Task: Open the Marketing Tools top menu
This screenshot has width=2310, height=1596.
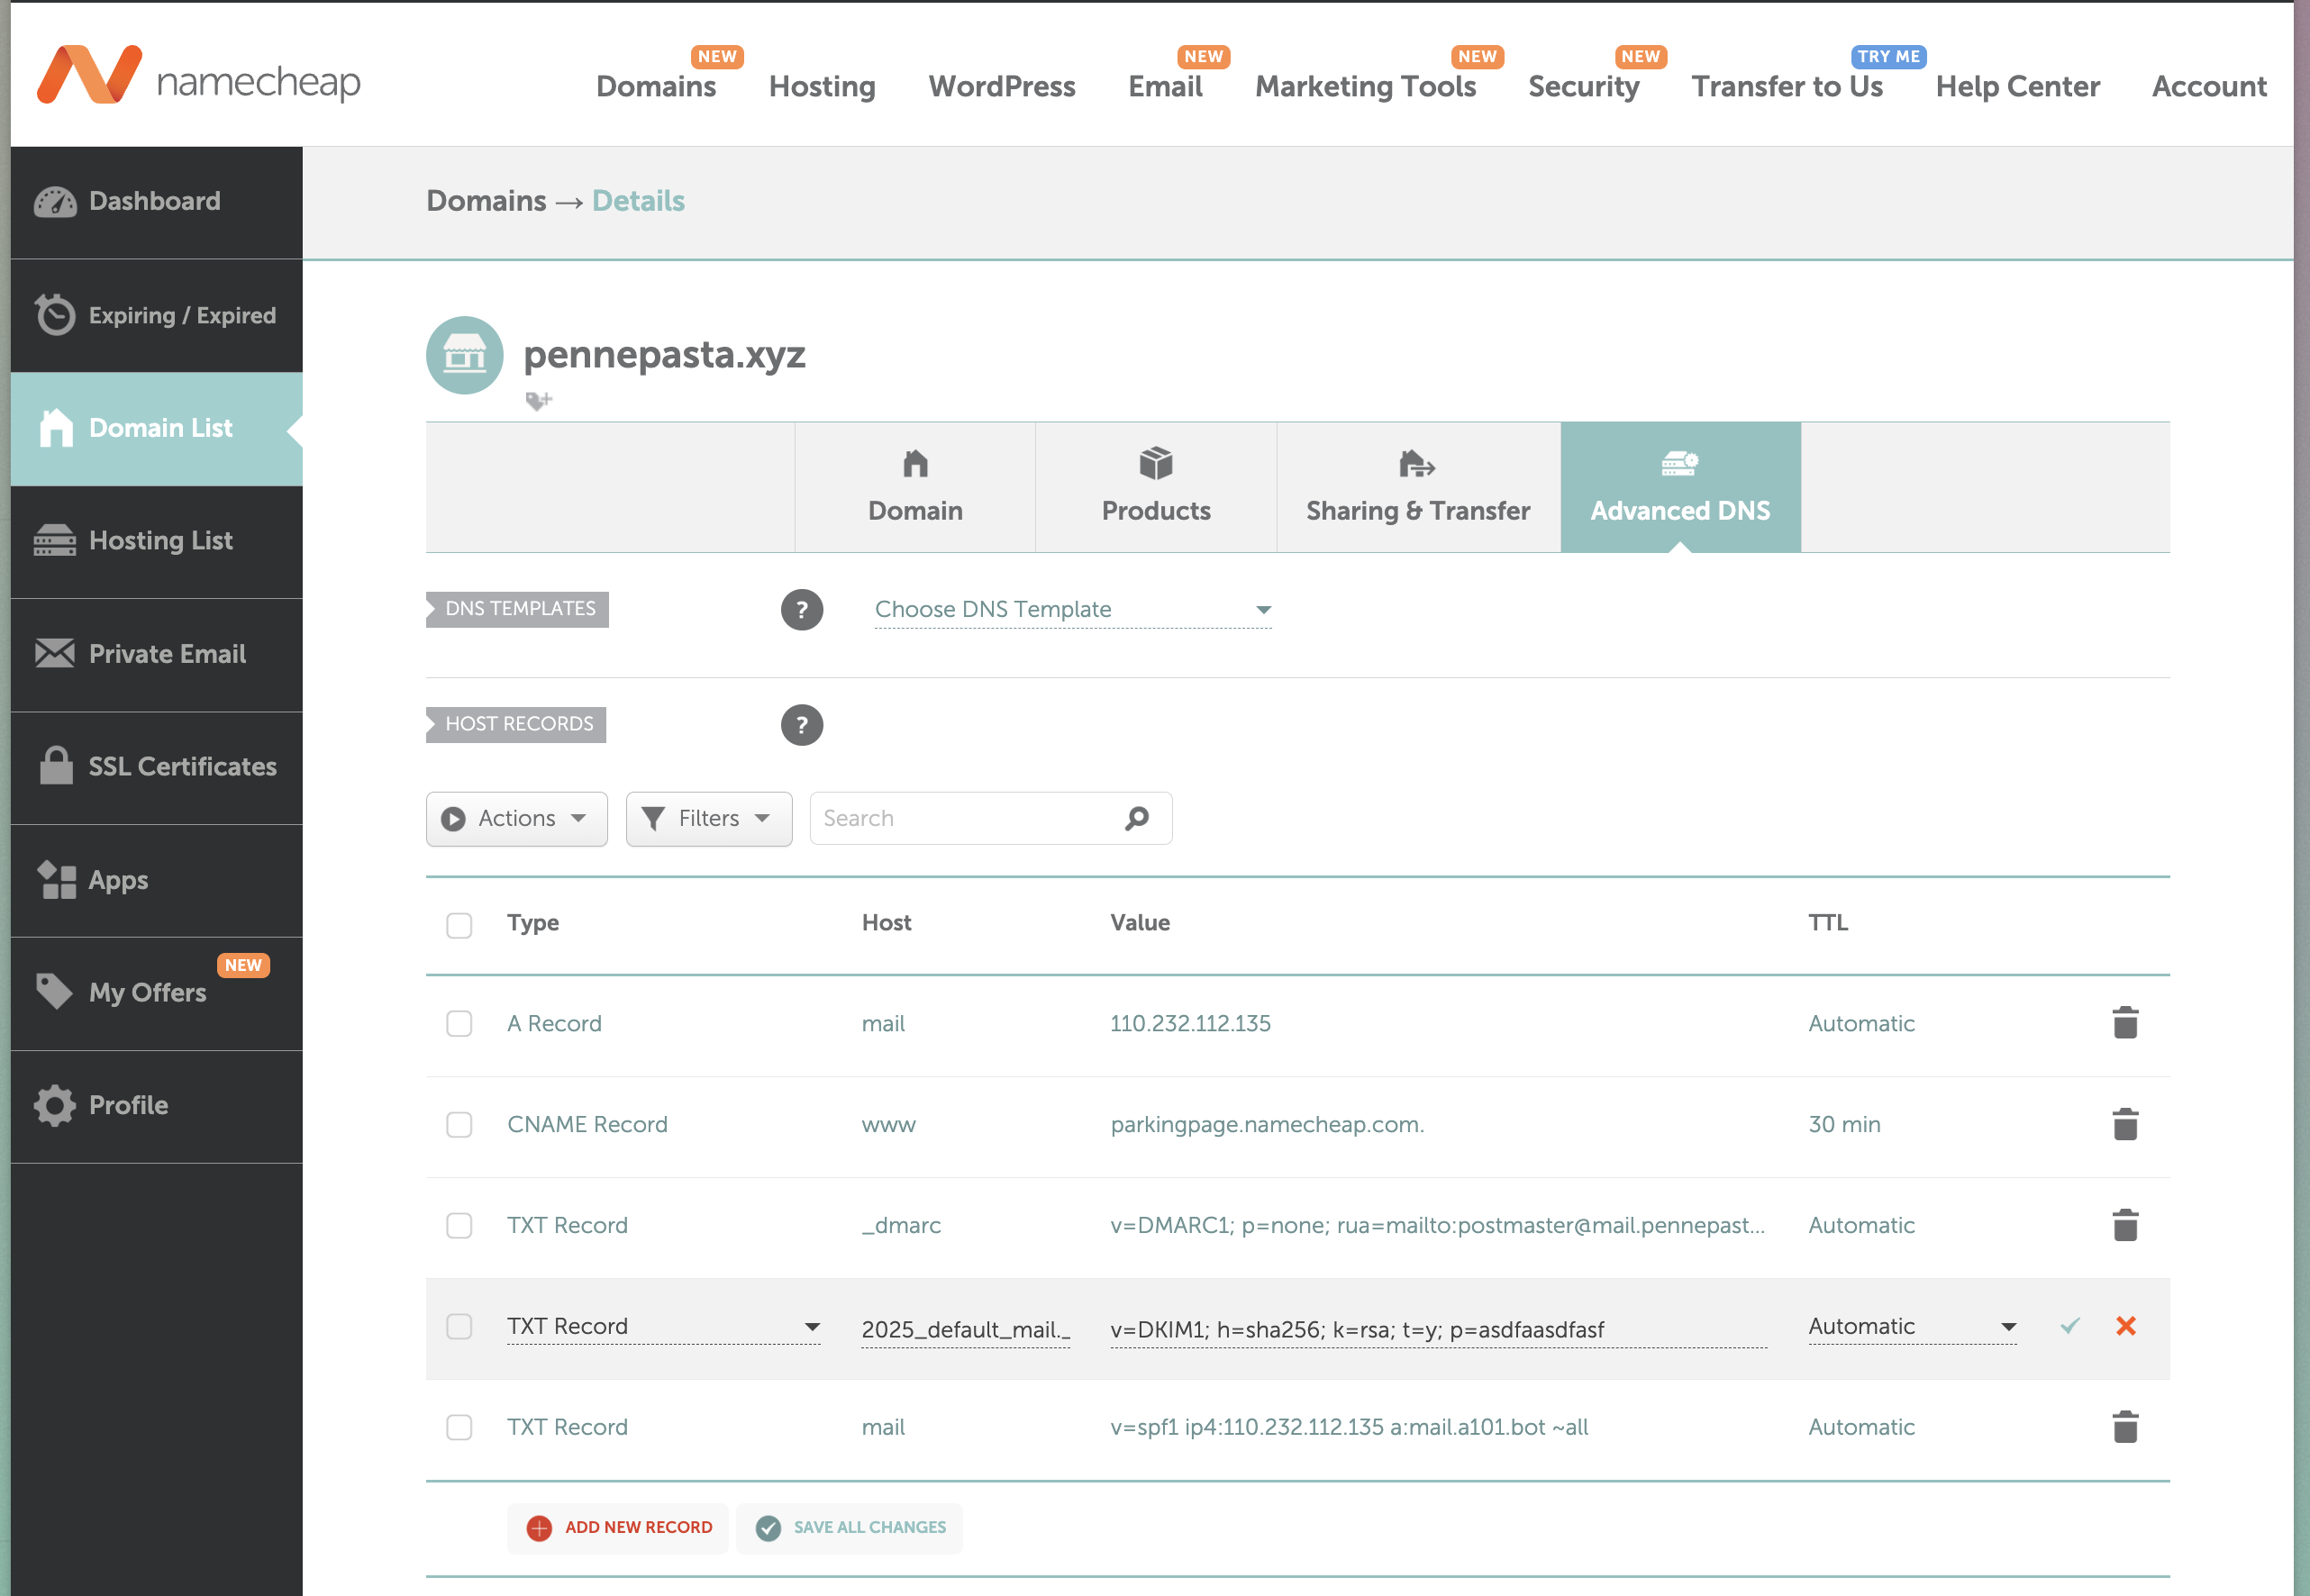Action: click(1365, 86)
